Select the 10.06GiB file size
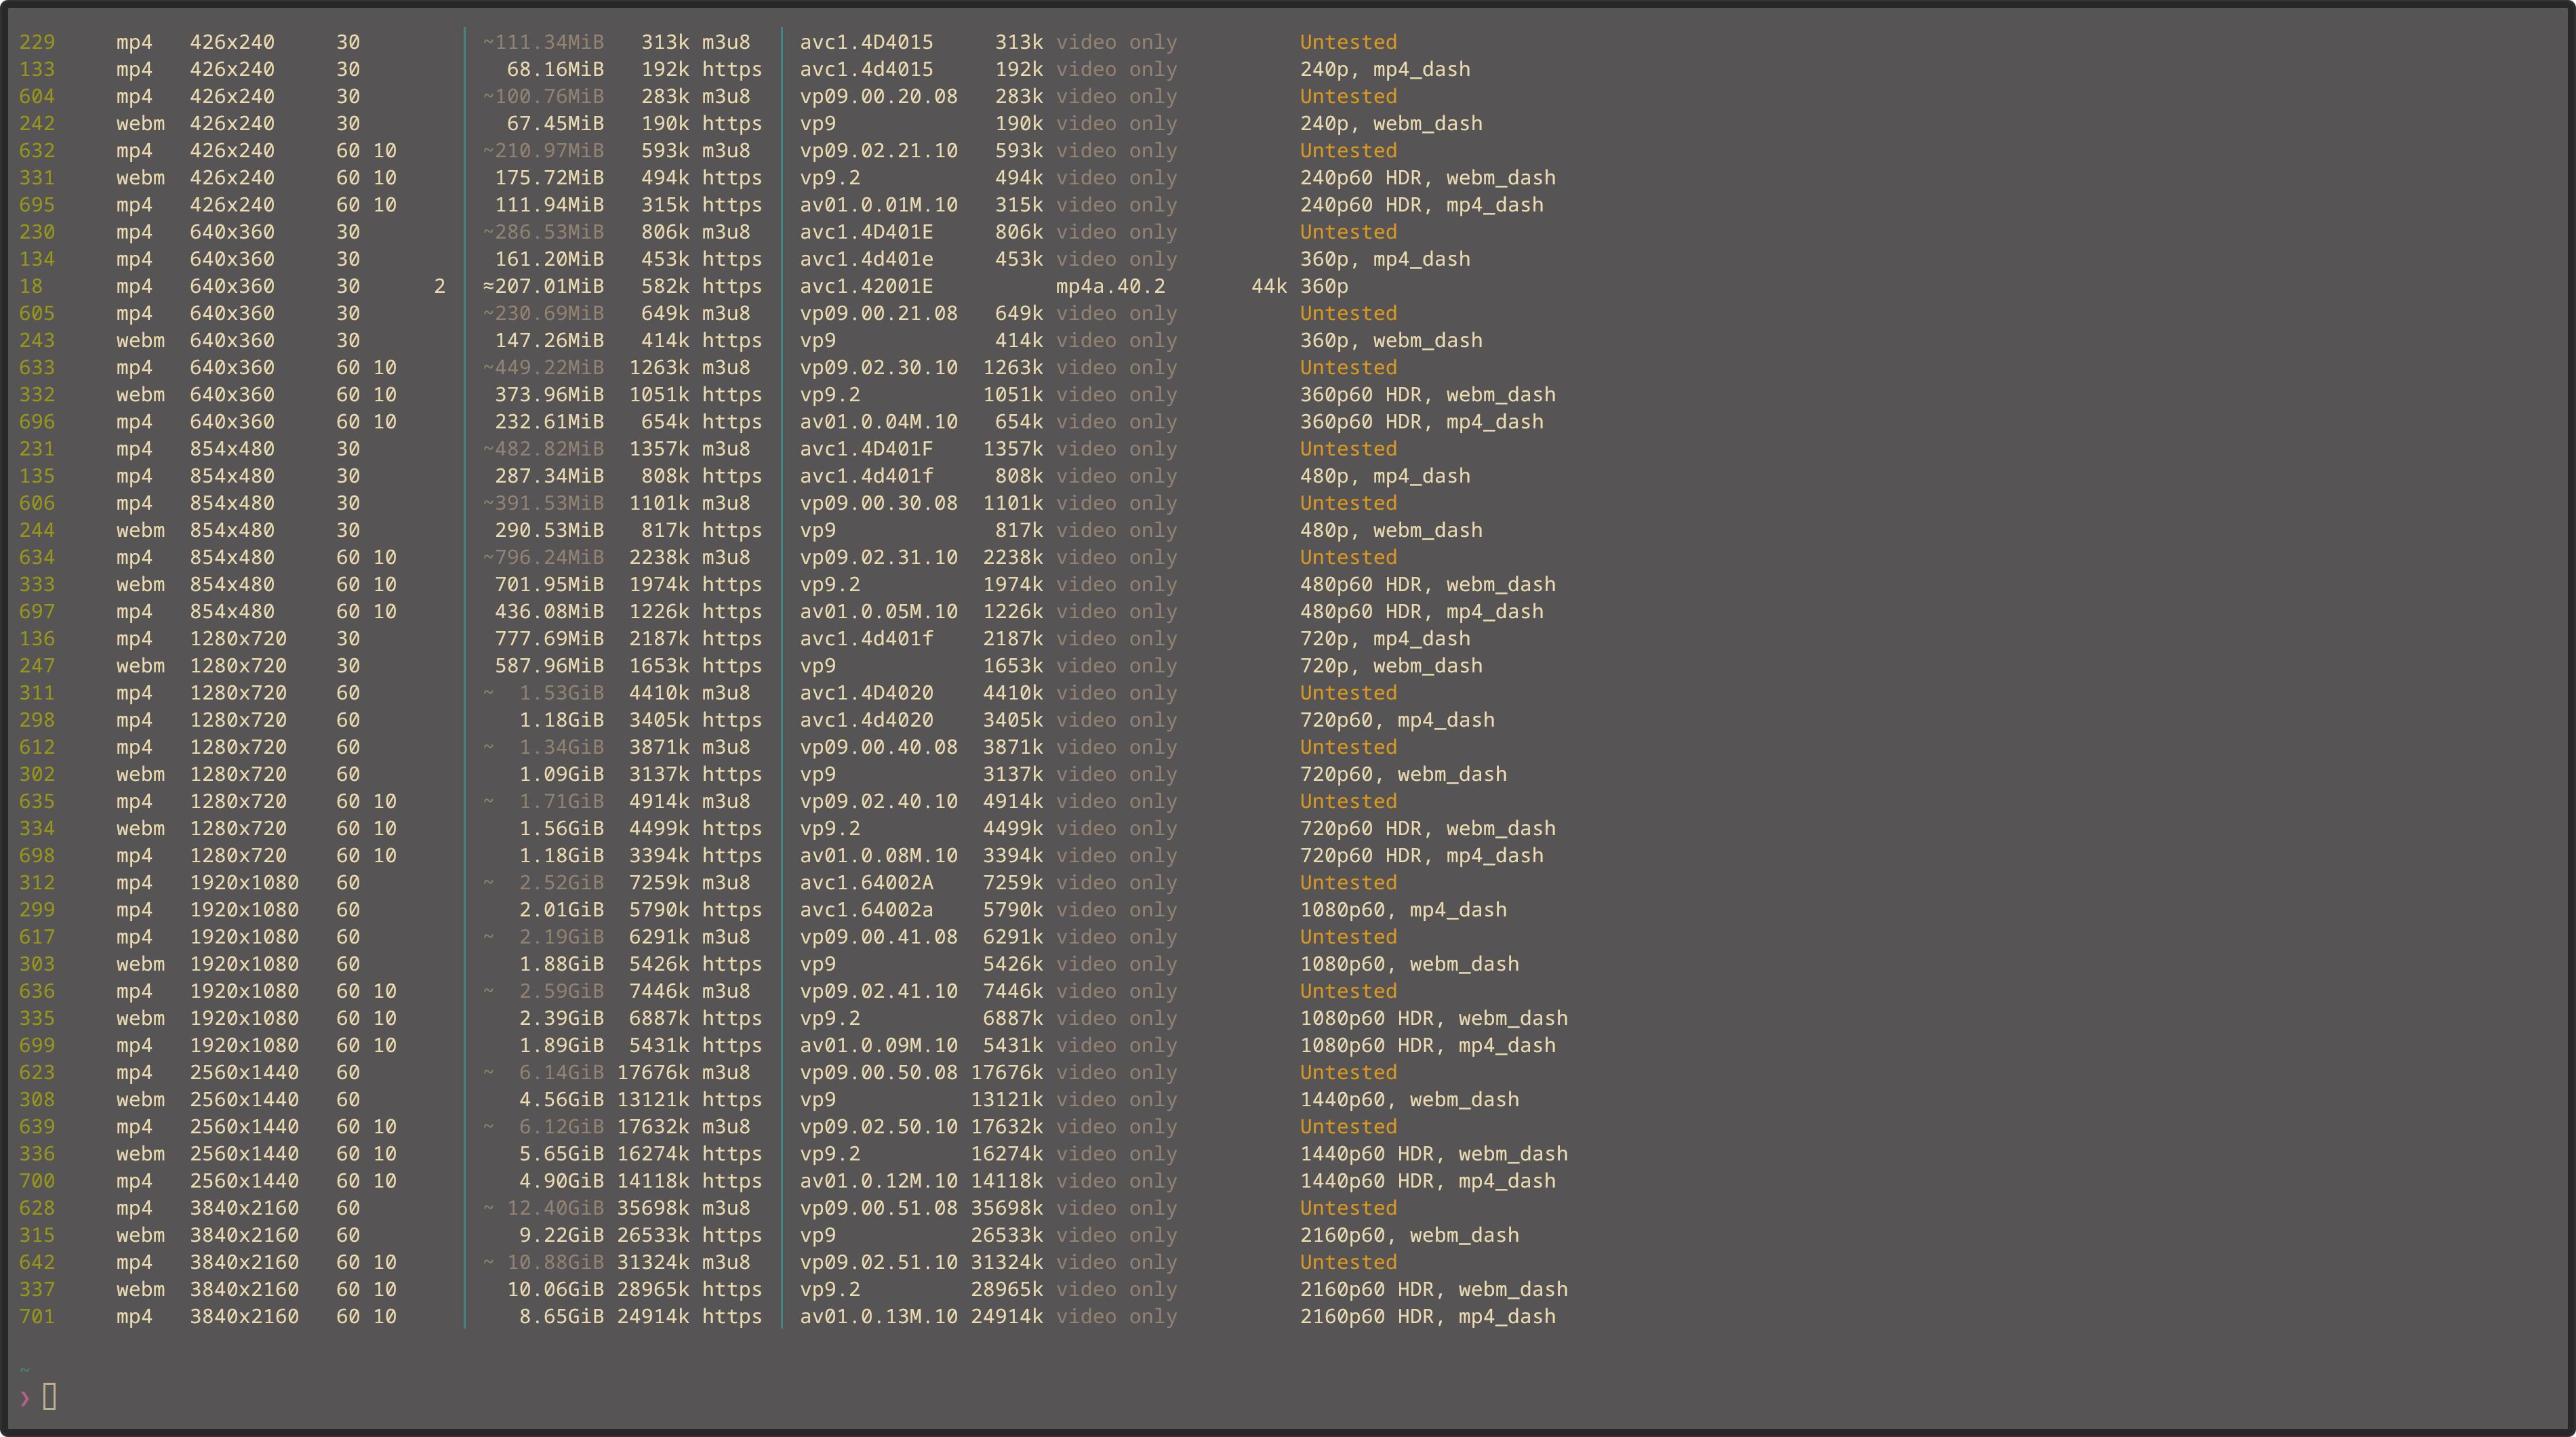This screenshot has width=2576, height=1437. pyautogui.click(x=555, y=1289)
